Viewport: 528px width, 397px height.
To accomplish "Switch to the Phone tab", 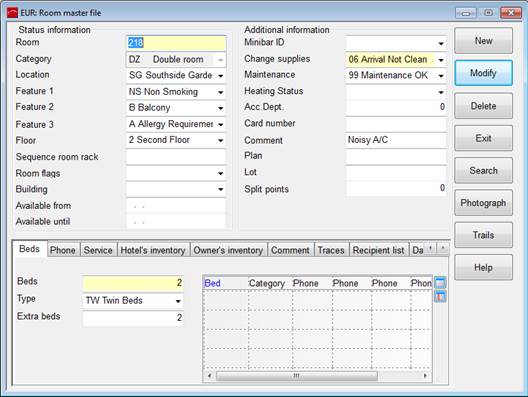I will [63, 250].
